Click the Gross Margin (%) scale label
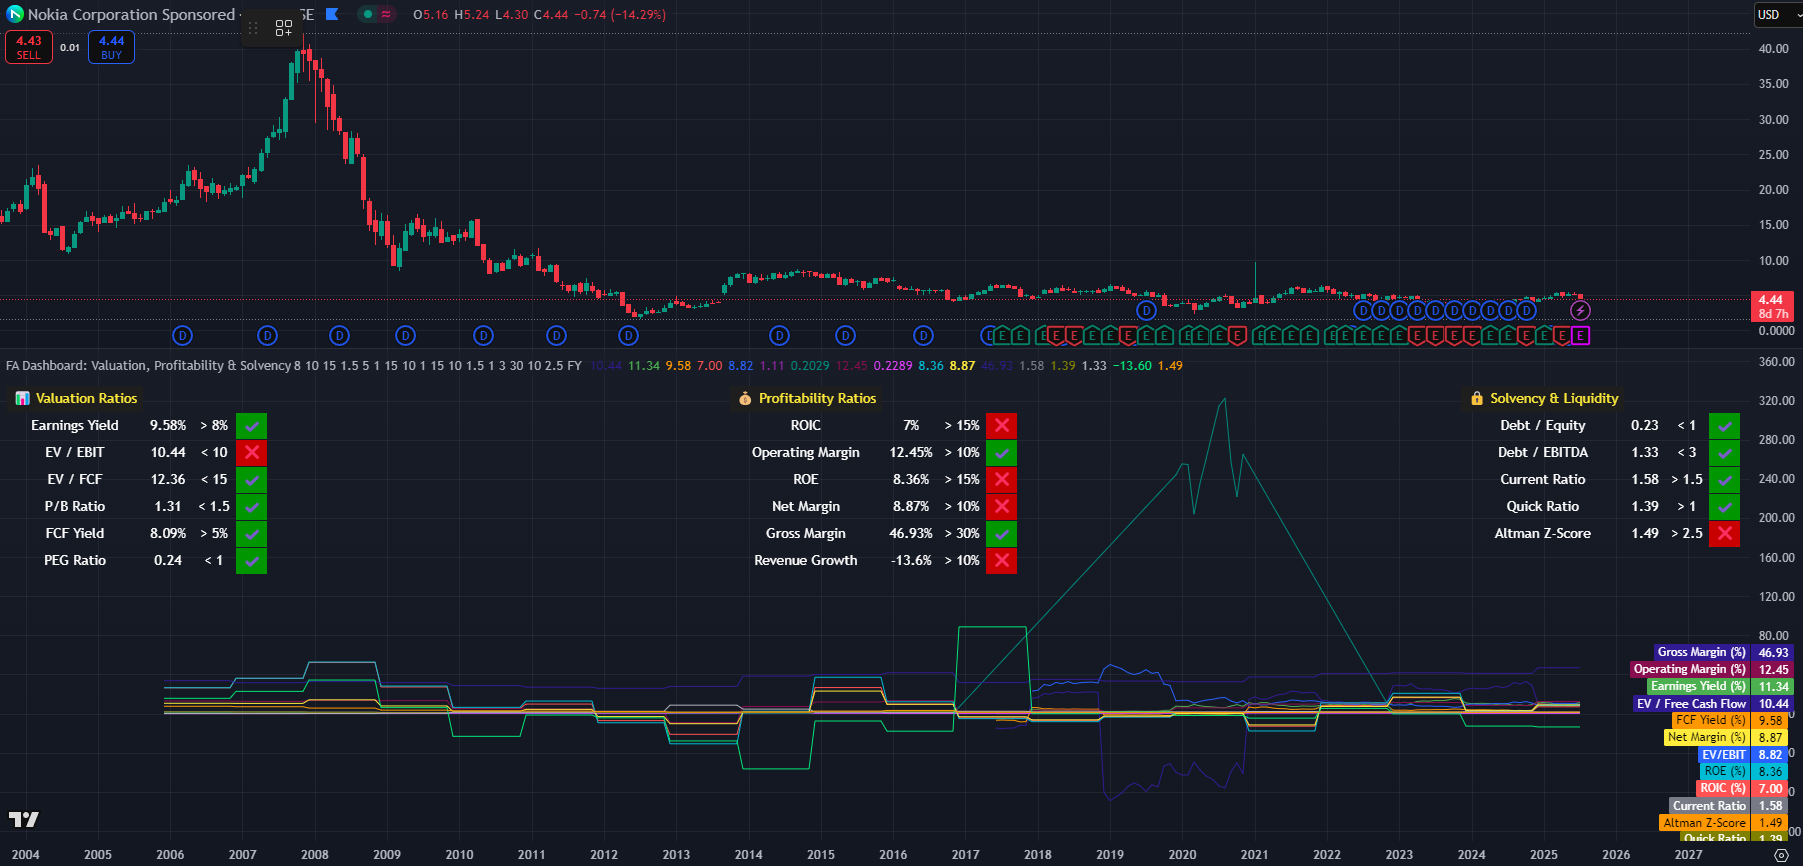The image size is (1803, 866). point(1701,652)
